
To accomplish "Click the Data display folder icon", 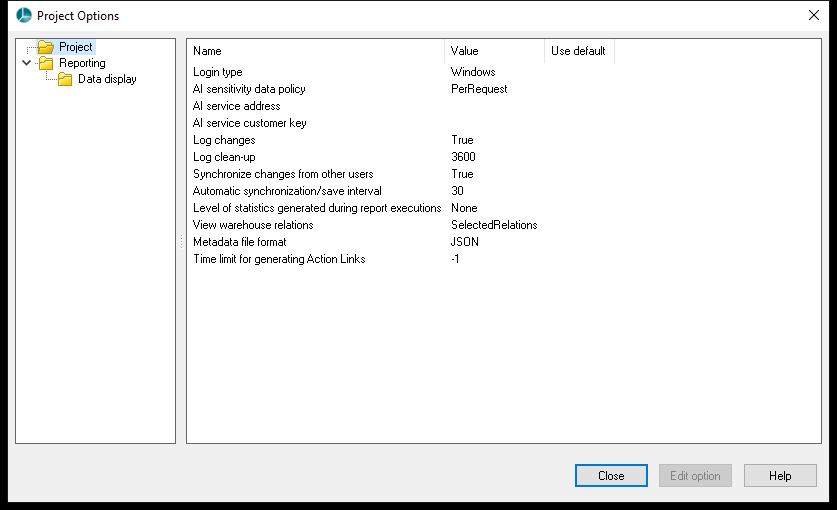I will 65,80.
